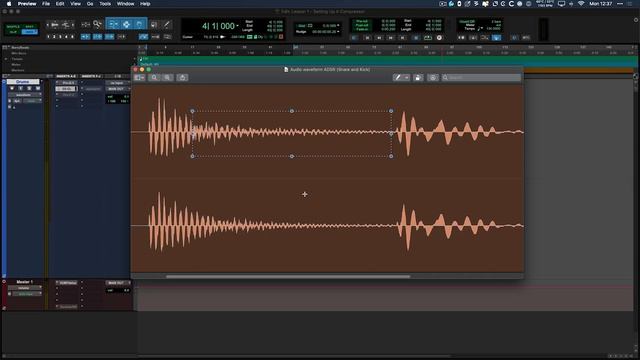
Task: Click the Record transport button
Action: point(439,38)
